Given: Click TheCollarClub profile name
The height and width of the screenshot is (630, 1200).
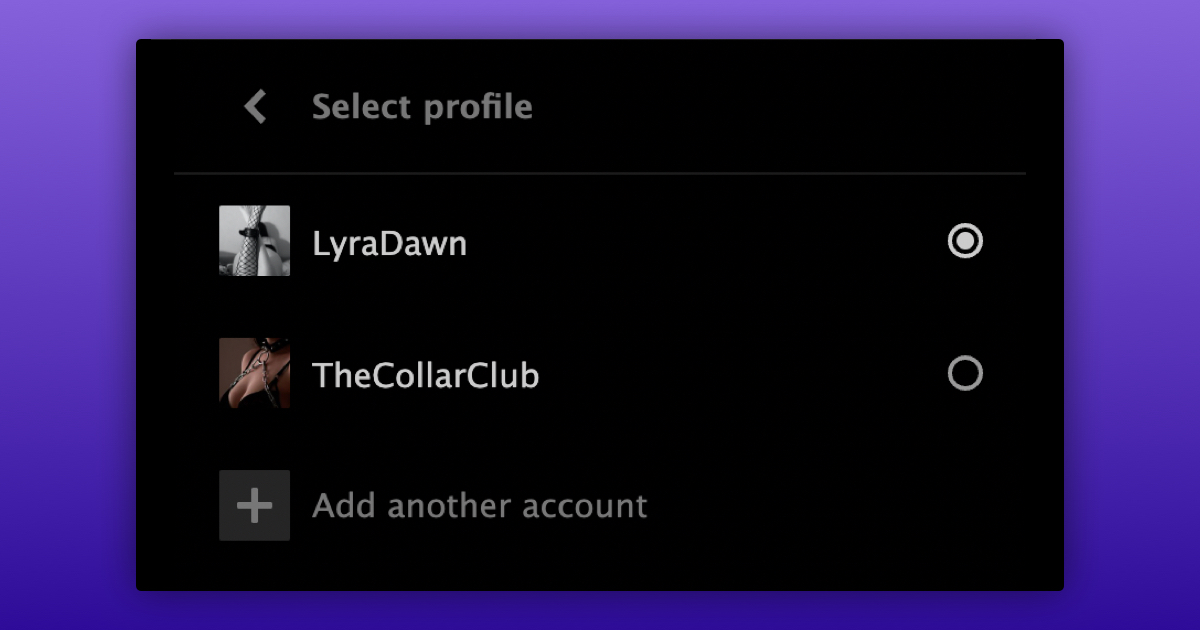Looking at the screenshot, I should [x=425, y=375].
